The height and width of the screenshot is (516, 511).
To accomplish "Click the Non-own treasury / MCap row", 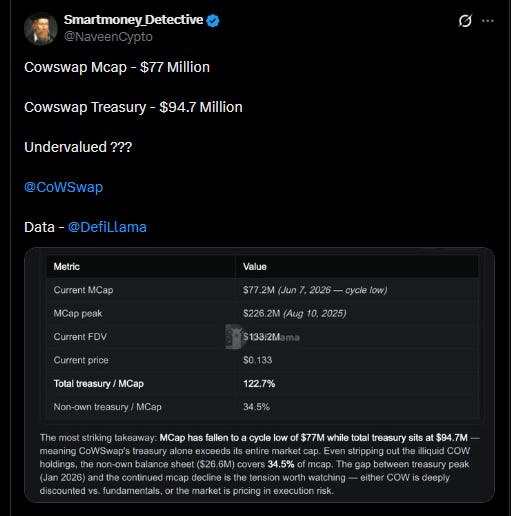I will click(262, 407).
